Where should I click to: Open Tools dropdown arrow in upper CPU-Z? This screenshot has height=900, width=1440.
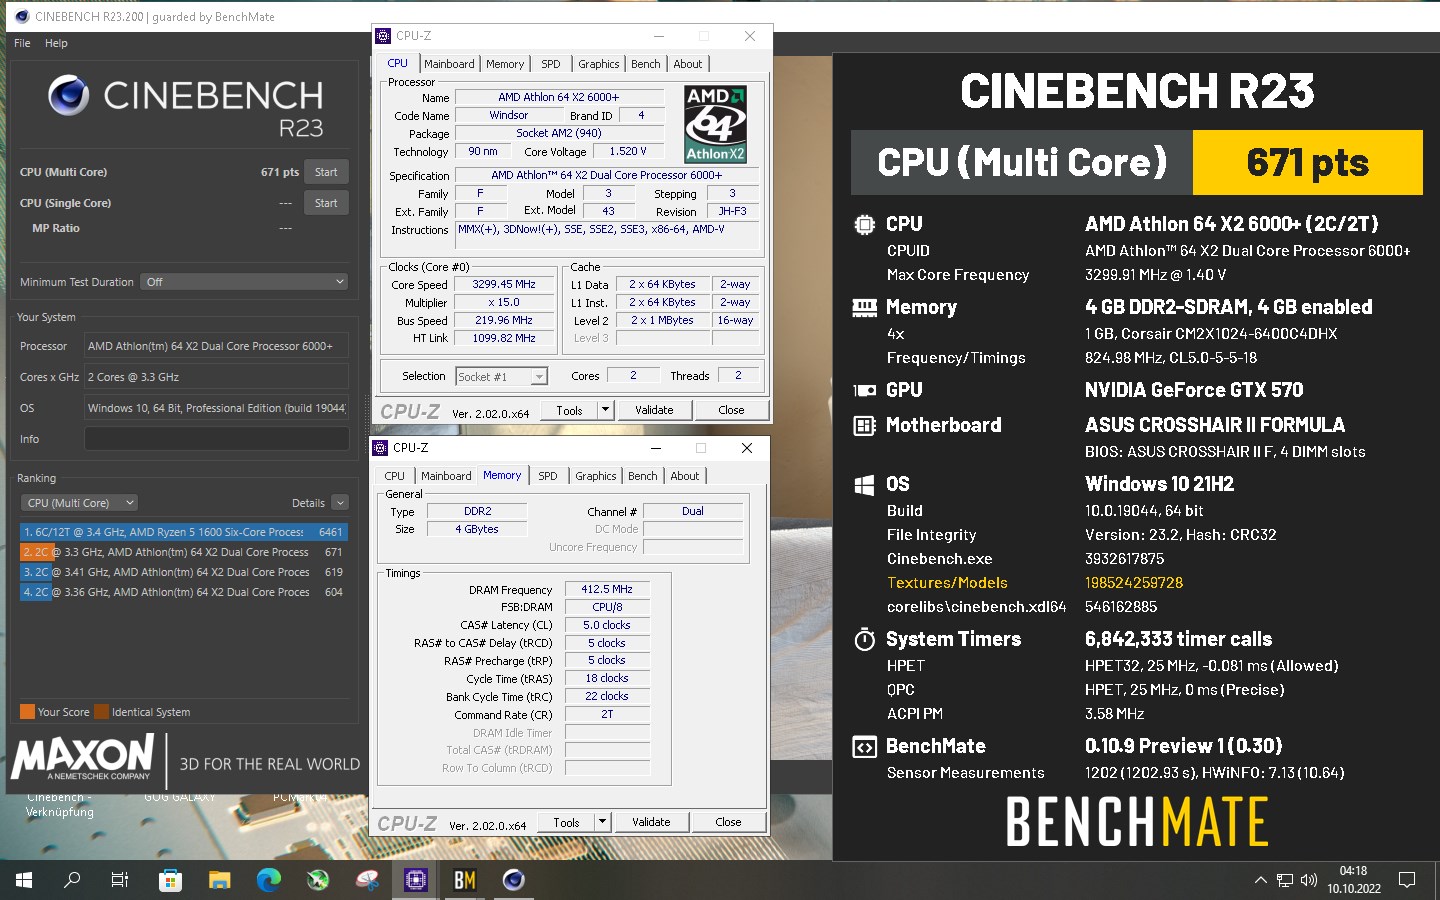click(x=605, y=410)
